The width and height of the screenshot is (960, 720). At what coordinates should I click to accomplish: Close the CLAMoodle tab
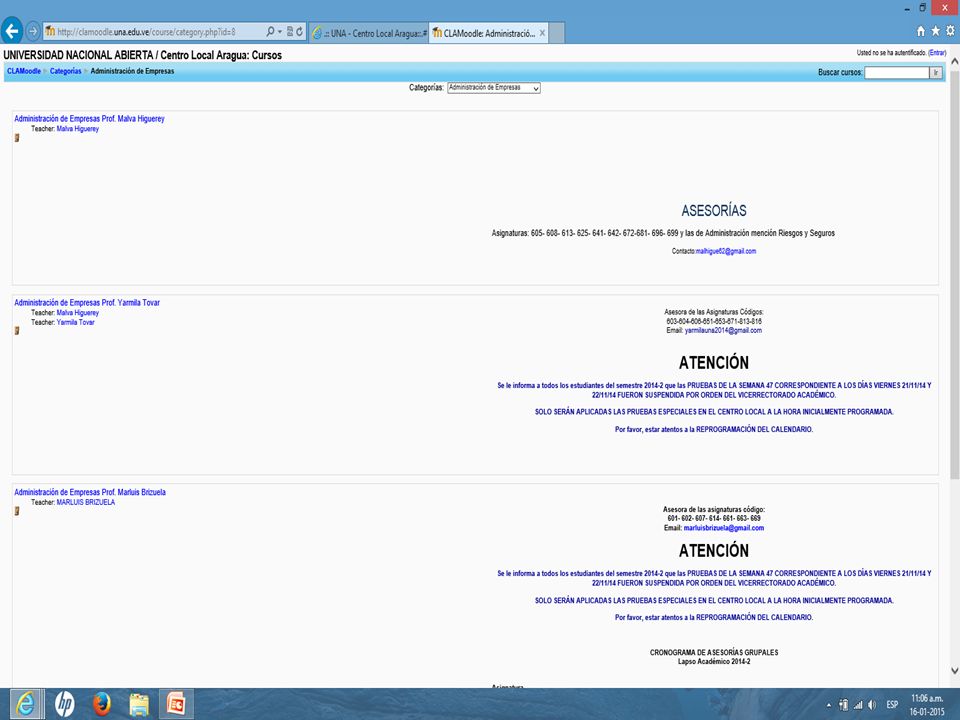[x=542, y=33]
